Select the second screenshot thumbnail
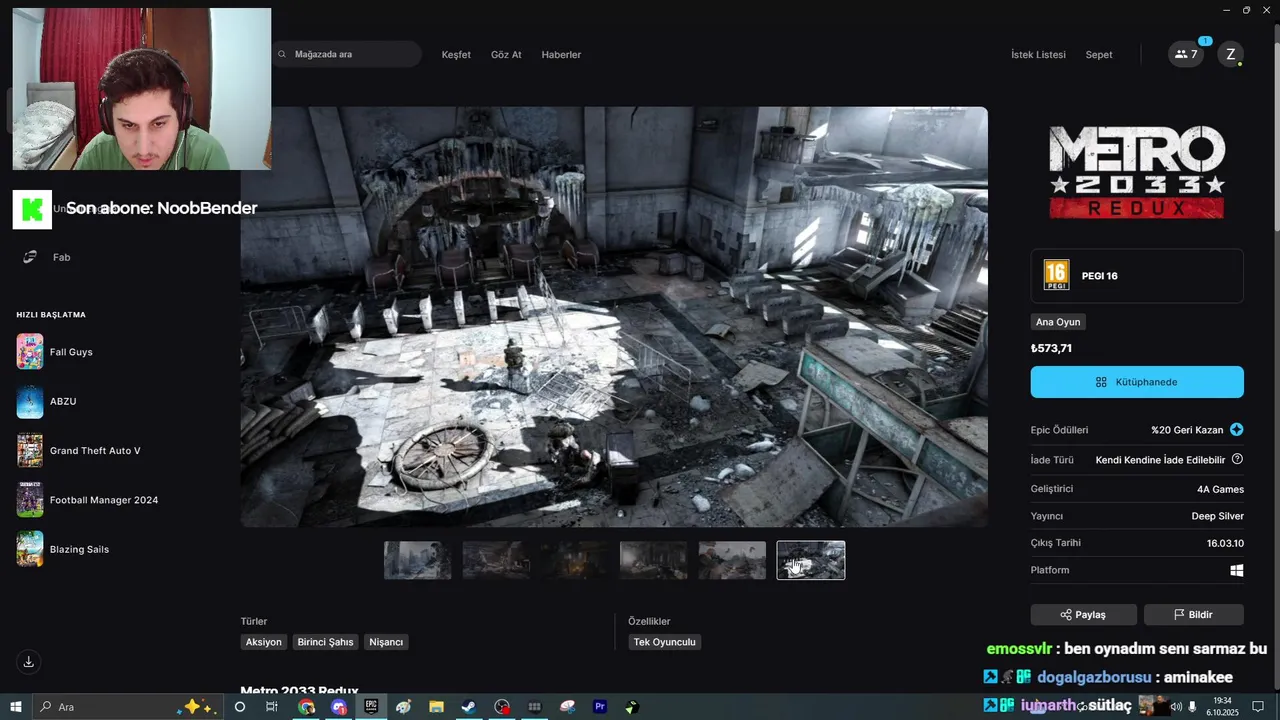Image resolution: width=1280 pixels, height=720 pixels. [x=496, y=560]
